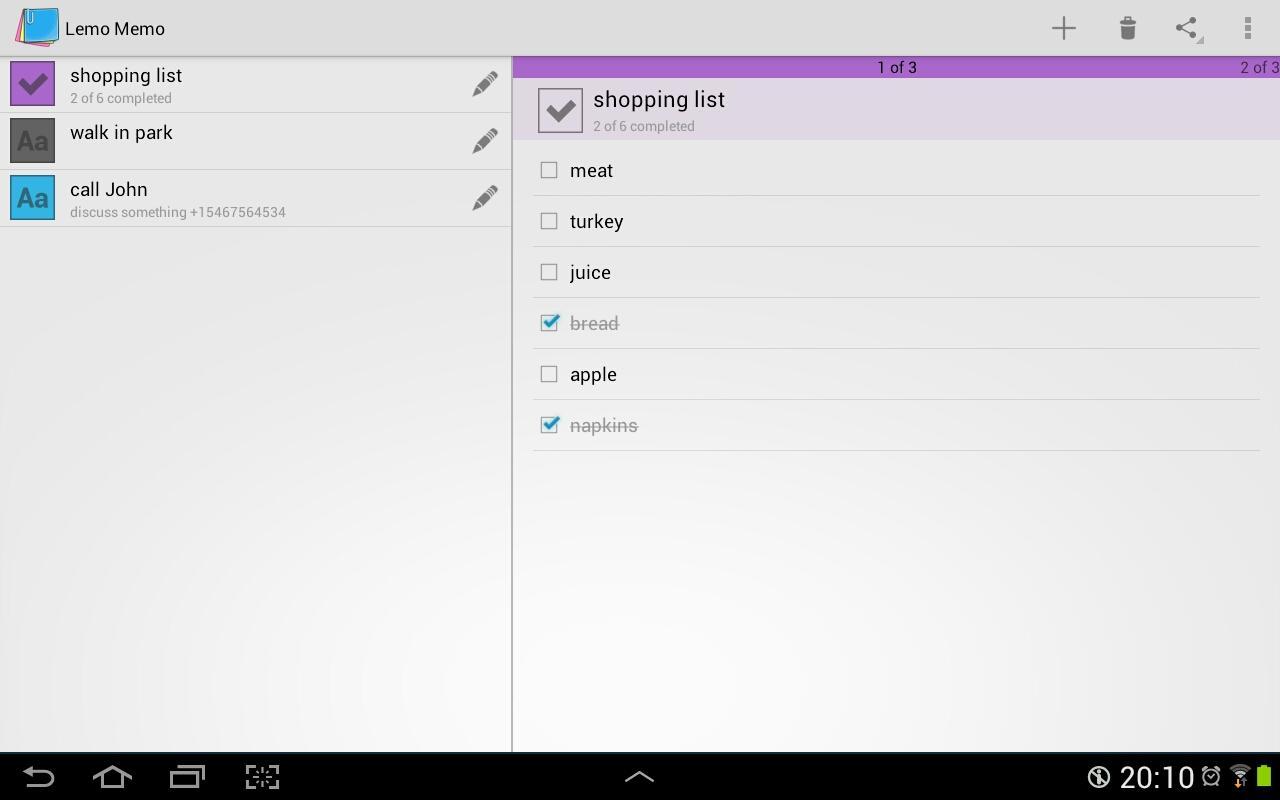Open the walk in park memo
Screen dimensions: 1280x800
tap(255, 141)
